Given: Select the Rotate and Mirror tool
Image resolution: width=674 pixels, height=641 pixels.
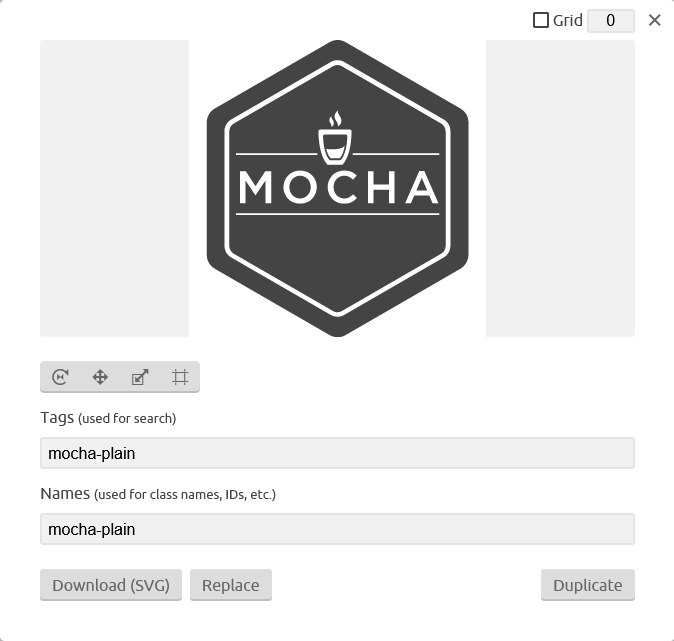Looking at the screenshot, I should tap(60, 377).
